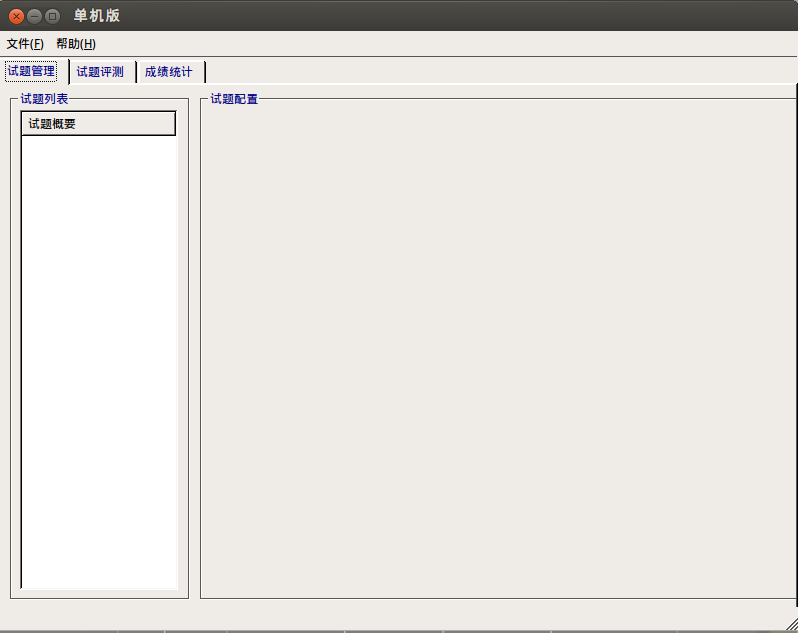Grab the resize grip in window corner
This screenshot has width=798, height=633.
pos(790,624)
